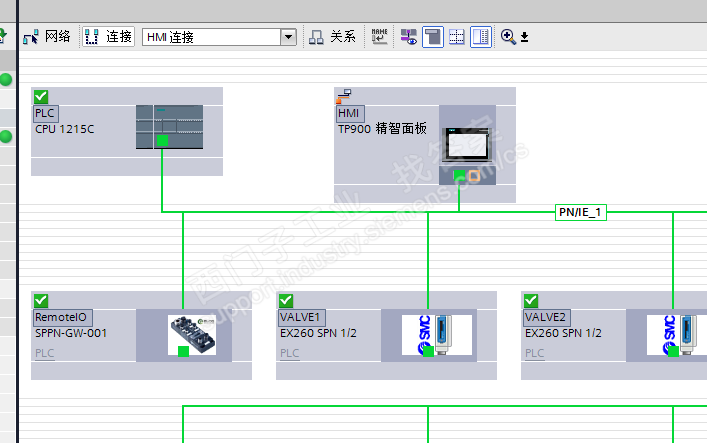Click the RemoteIO green checkmark
Viewport: 707px width, 443px height.
[41, 300]
